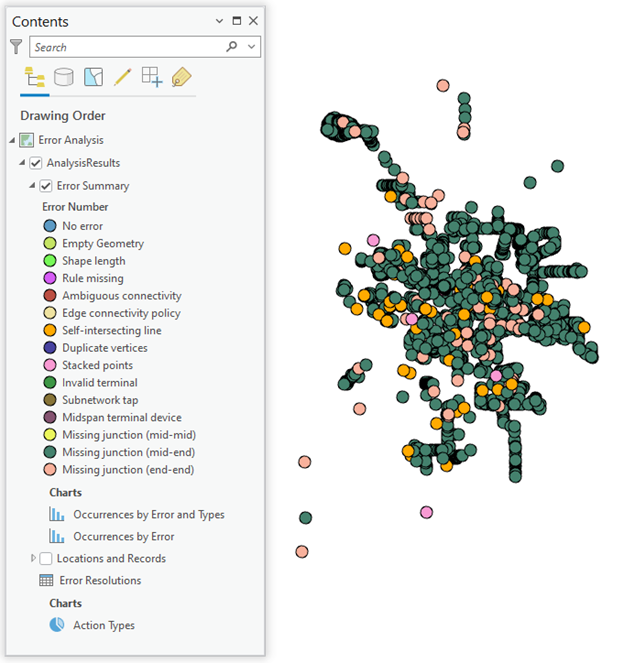Open Occurrences by Error bar chart icon
This screenshot has height=663, width=624.
click(x=57, y=536)
